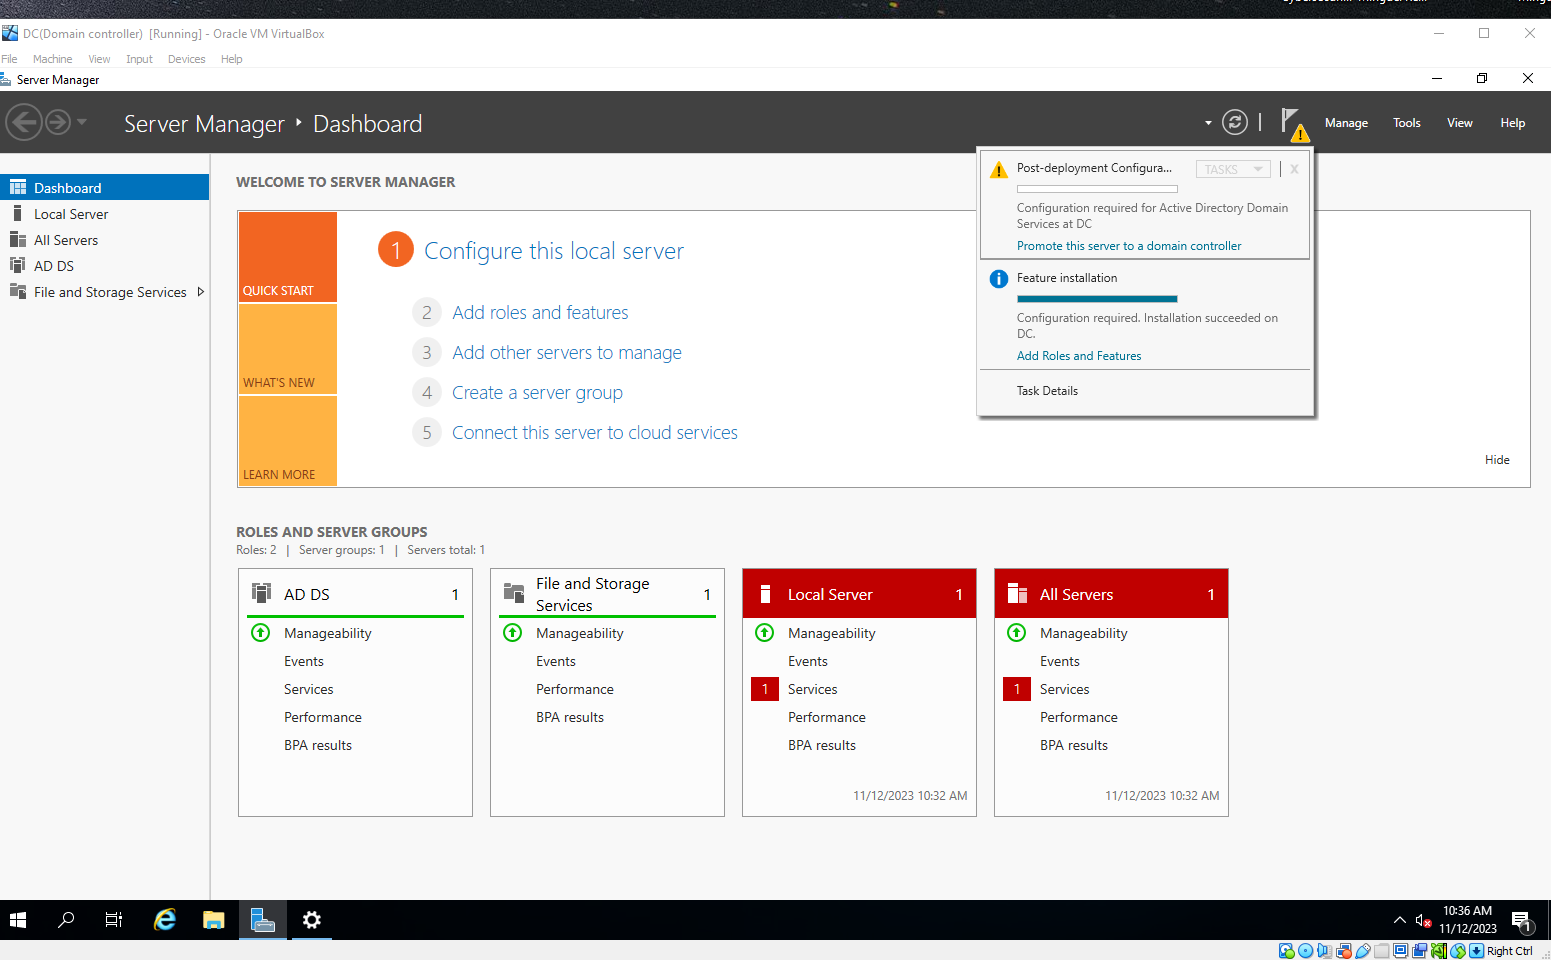
Task: Click Local Server Services alert badge
Action: pos(765,689)
